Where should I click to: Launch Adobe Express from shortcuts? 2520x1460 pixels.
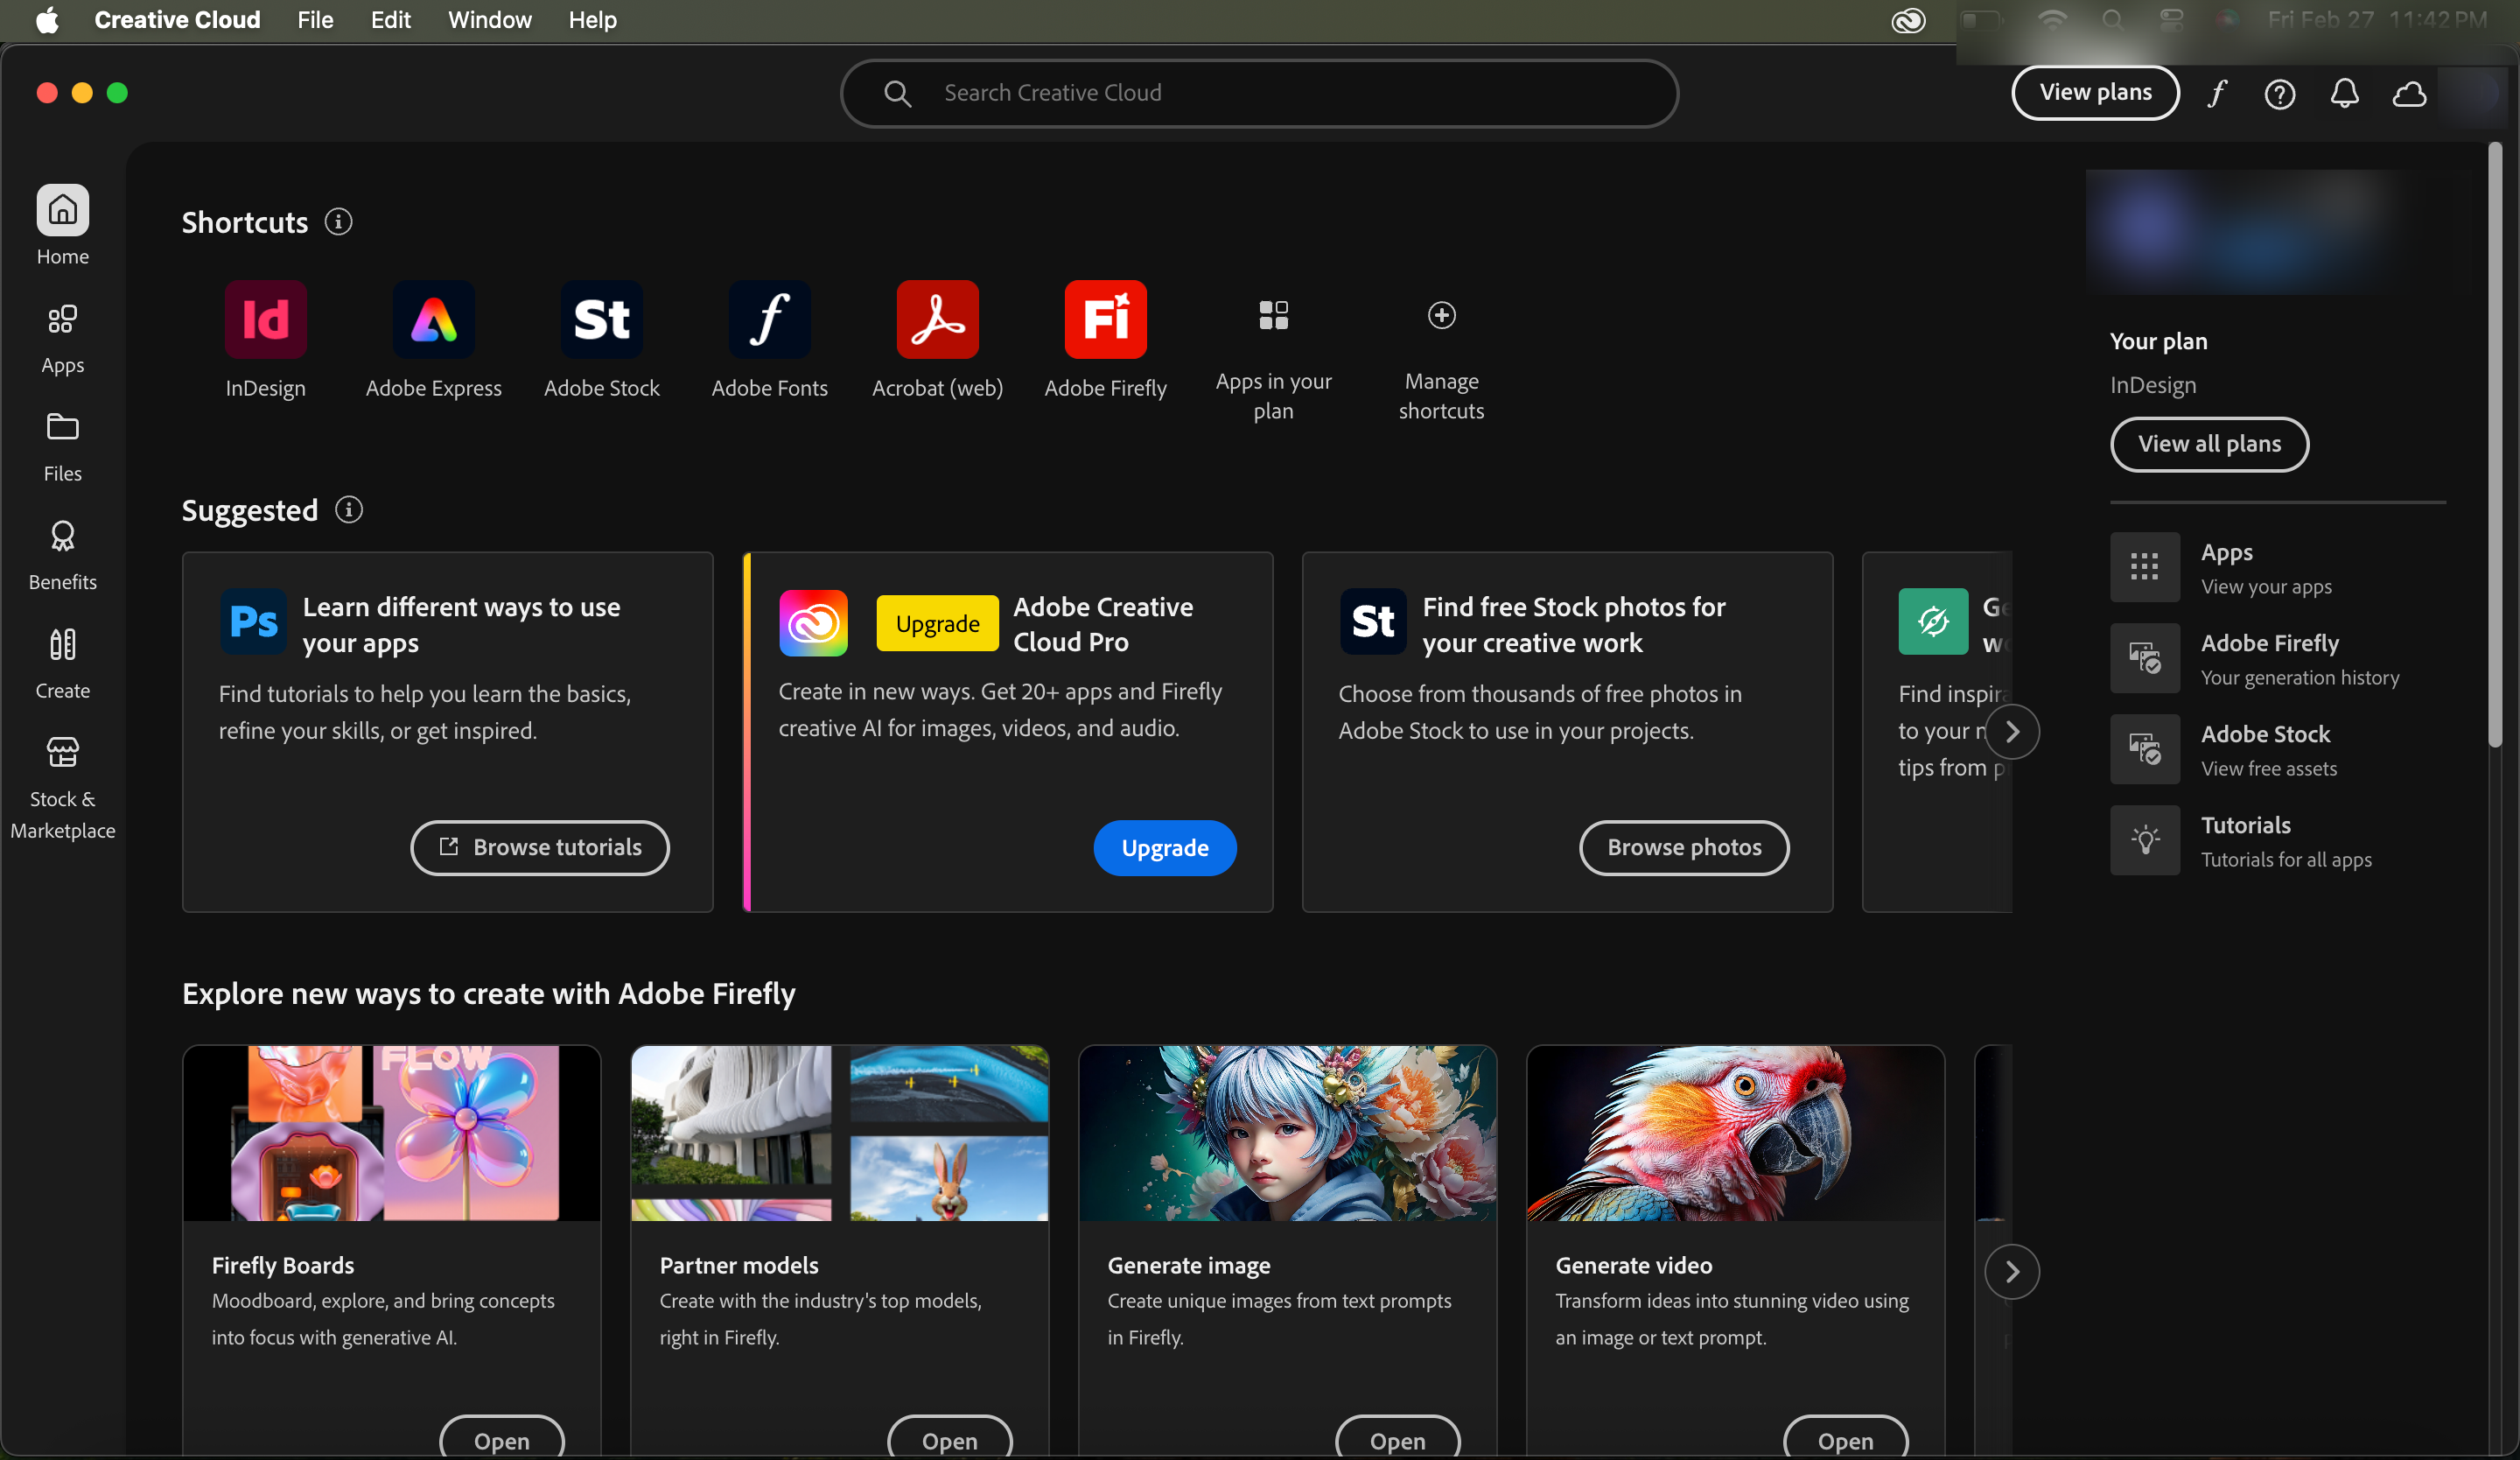click(433, 319)
